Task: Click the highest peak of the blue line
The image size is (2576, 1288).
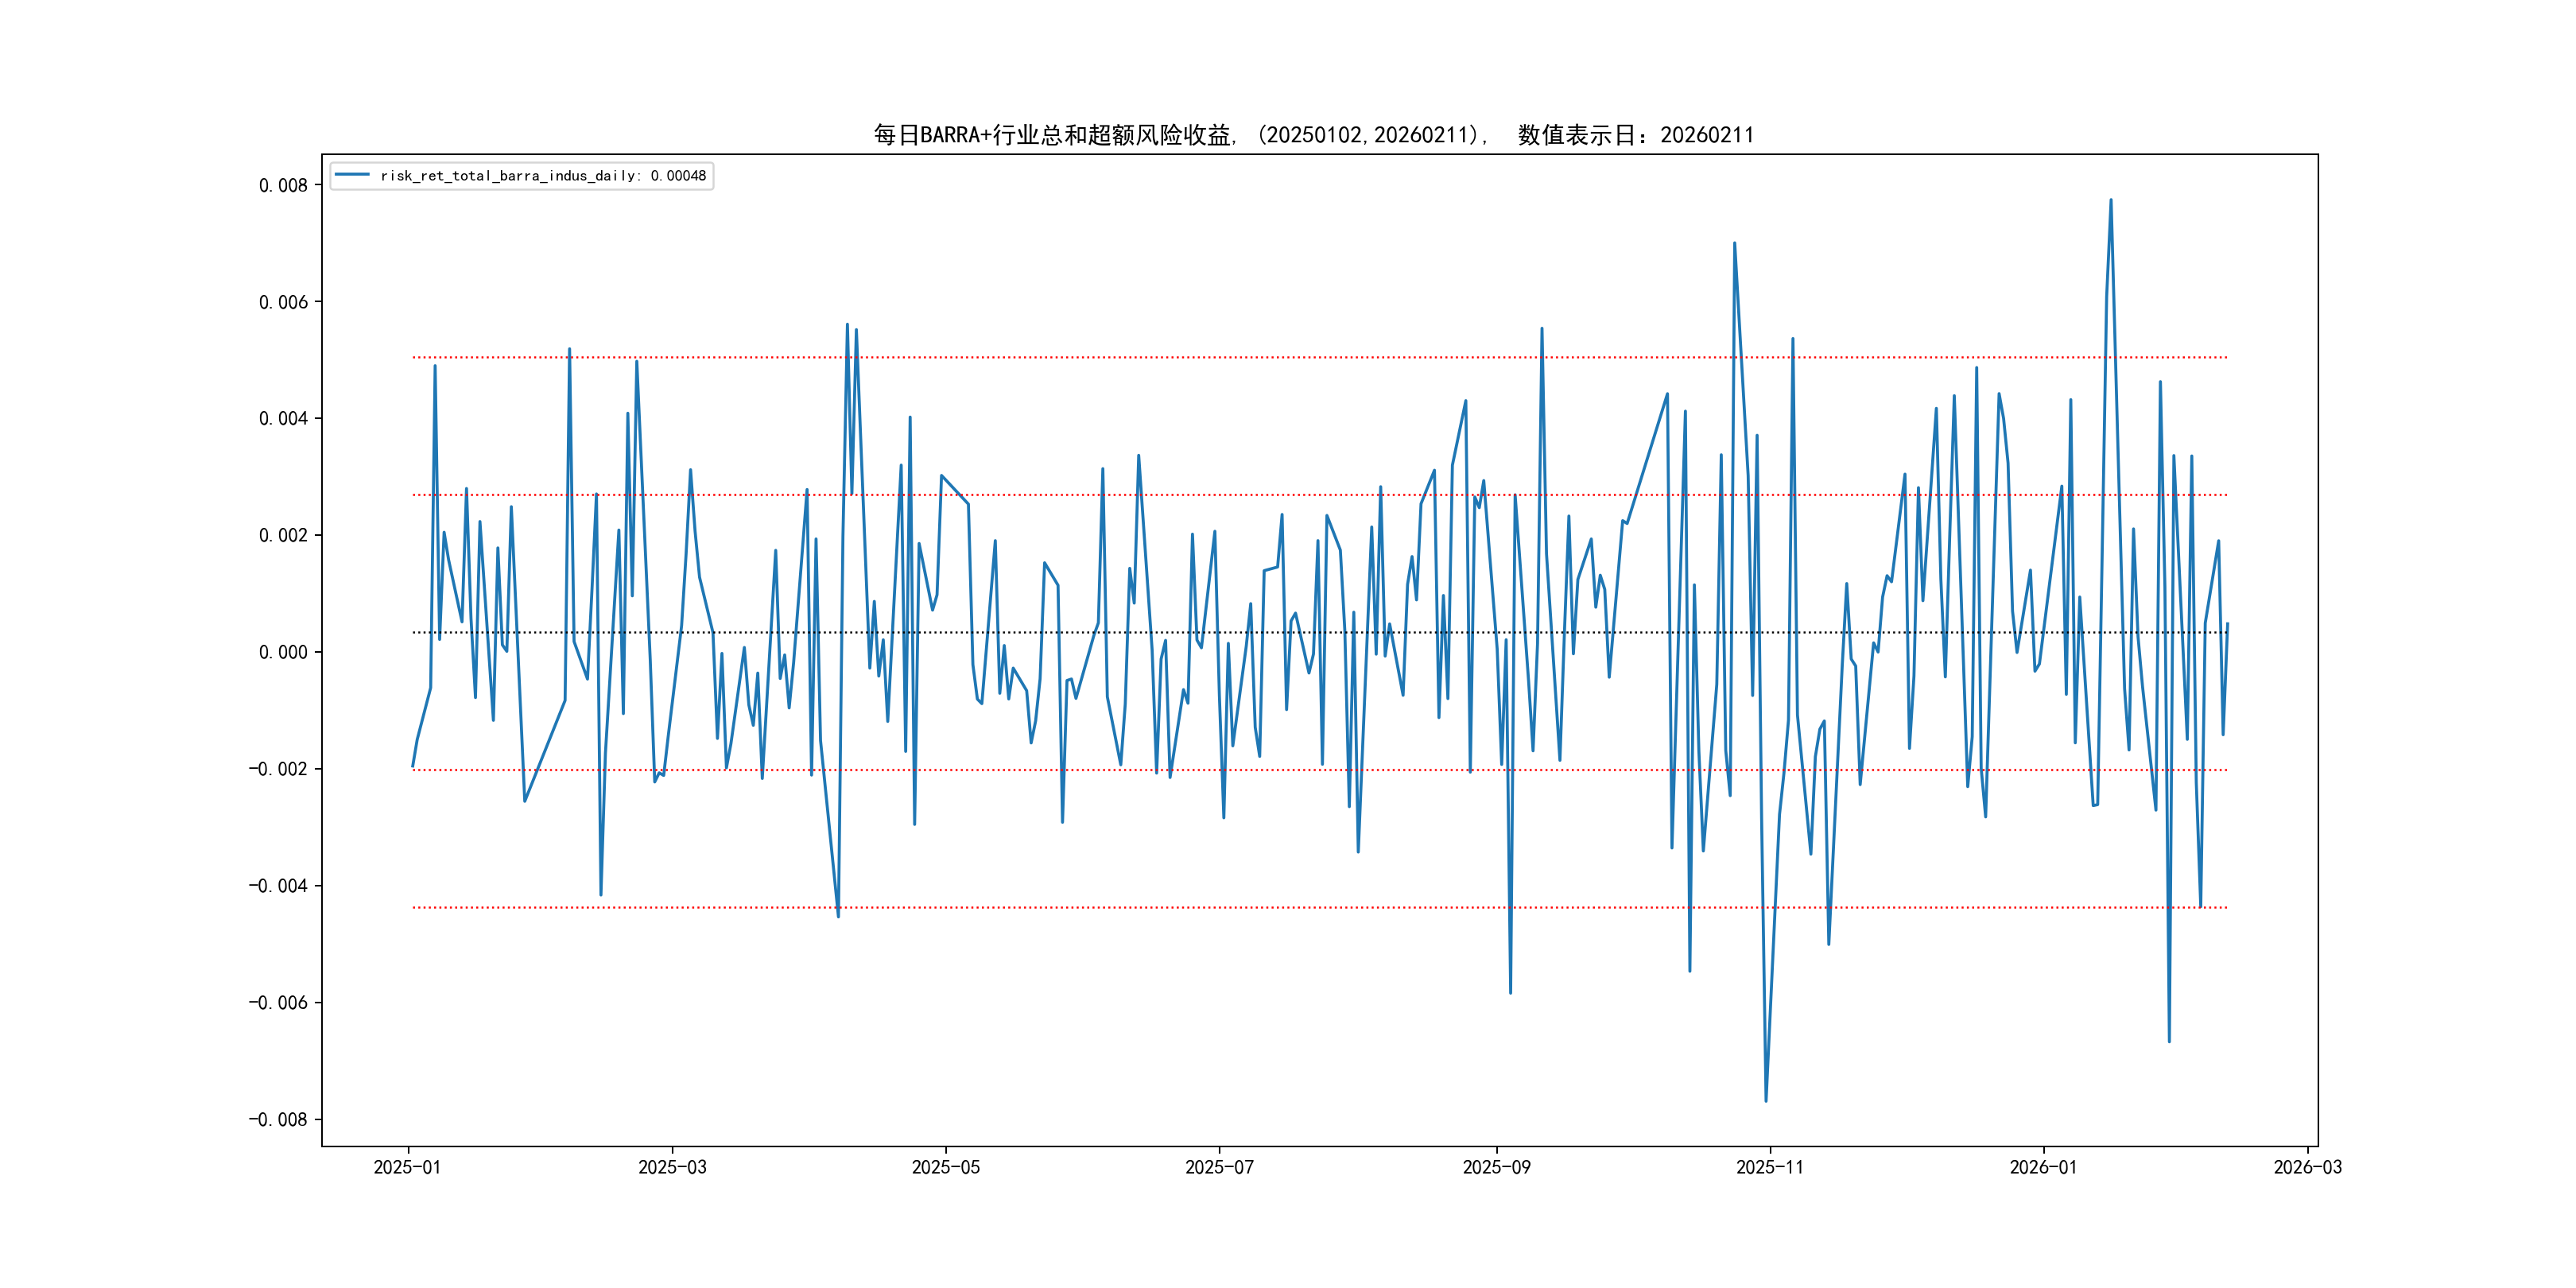Action: 2111,200
